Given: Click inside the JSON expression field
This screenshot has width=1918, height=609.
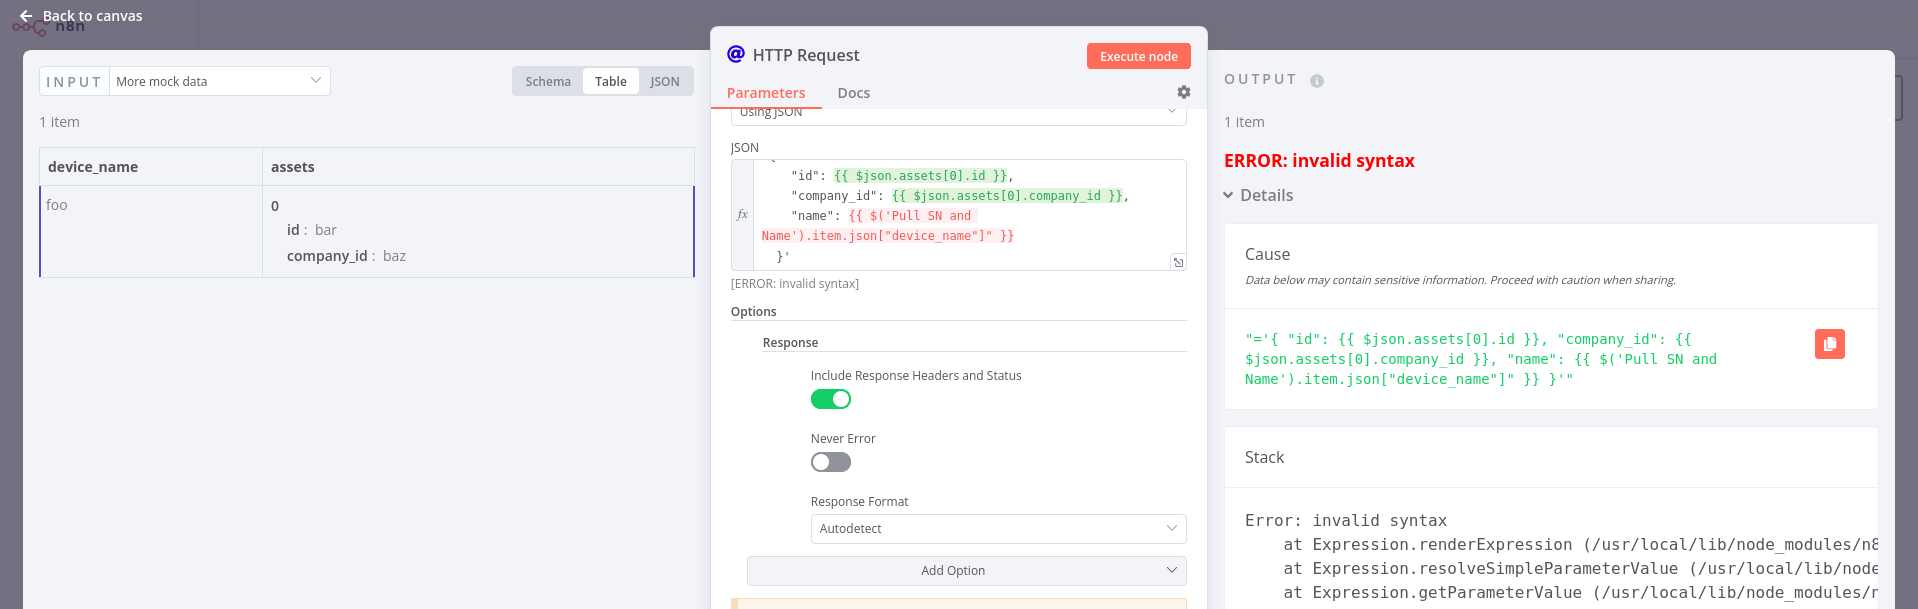Looking at the screenshot, I should pyautogui.click(x=970, y=215).
